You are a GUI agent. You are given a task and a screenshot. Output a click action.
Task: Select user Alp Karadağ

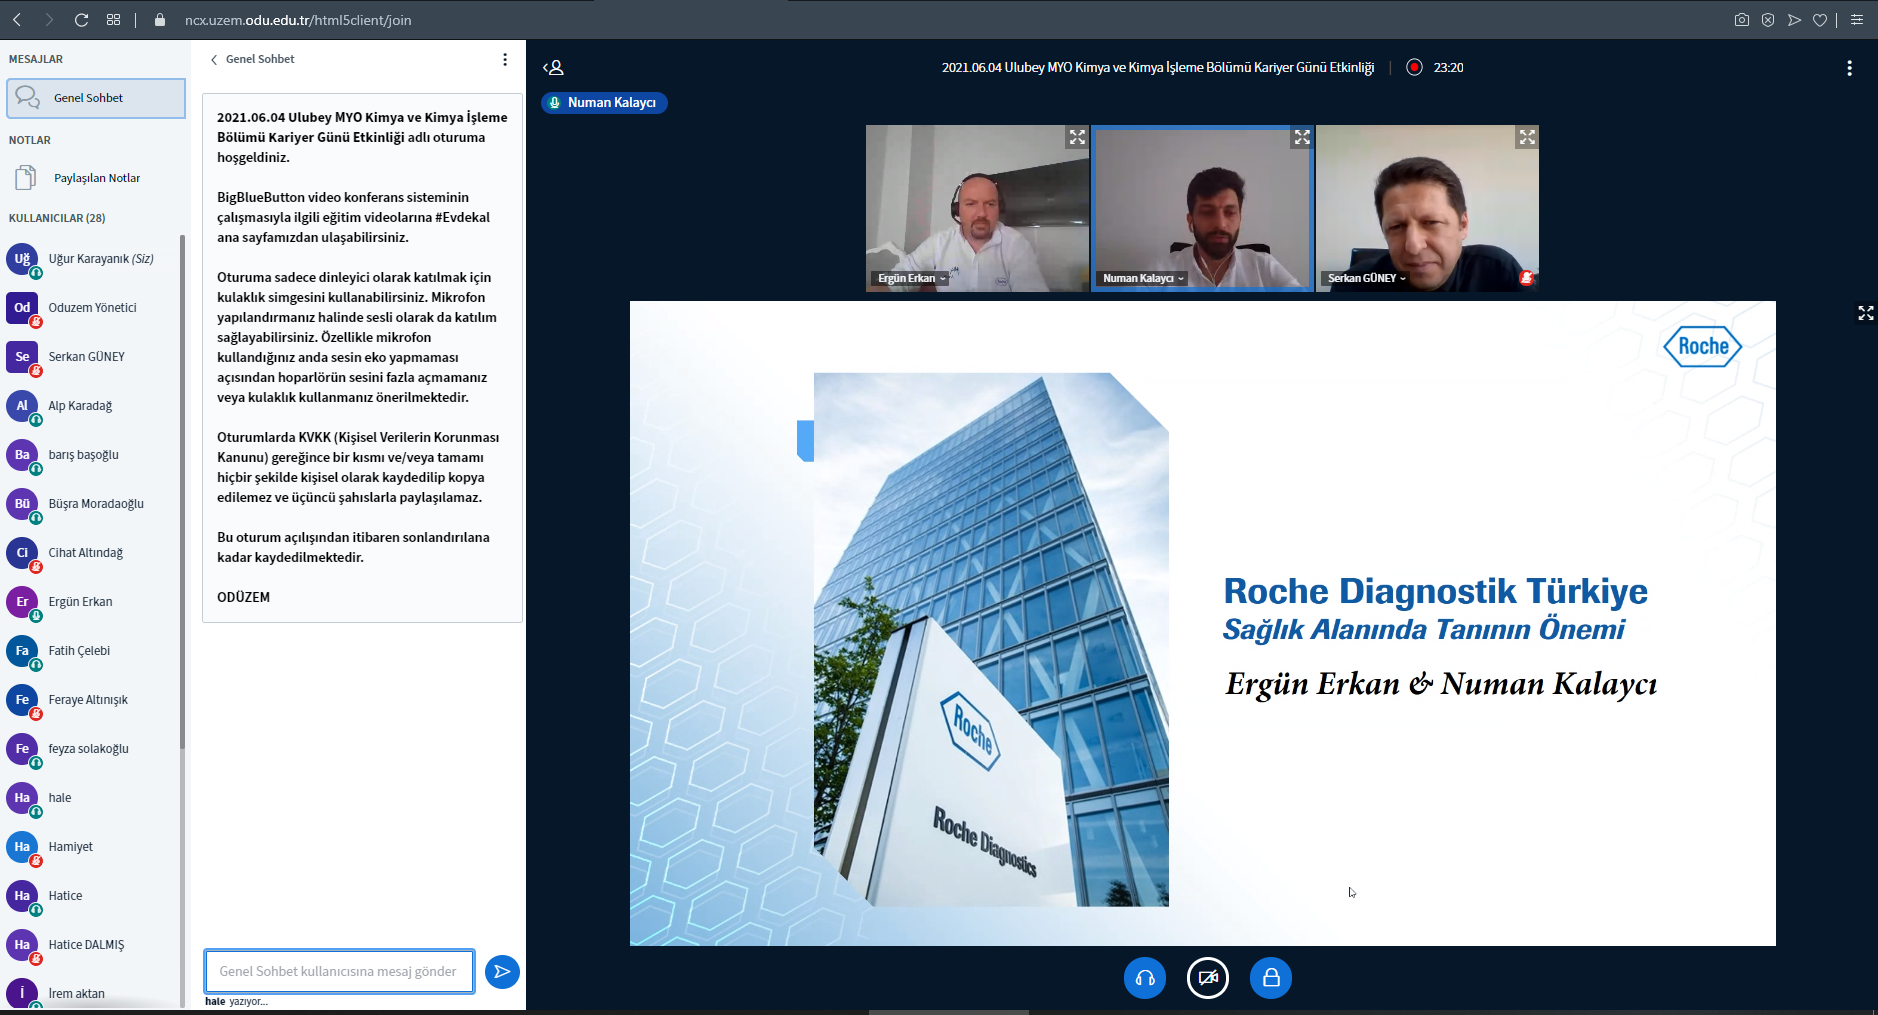point(92,406)
